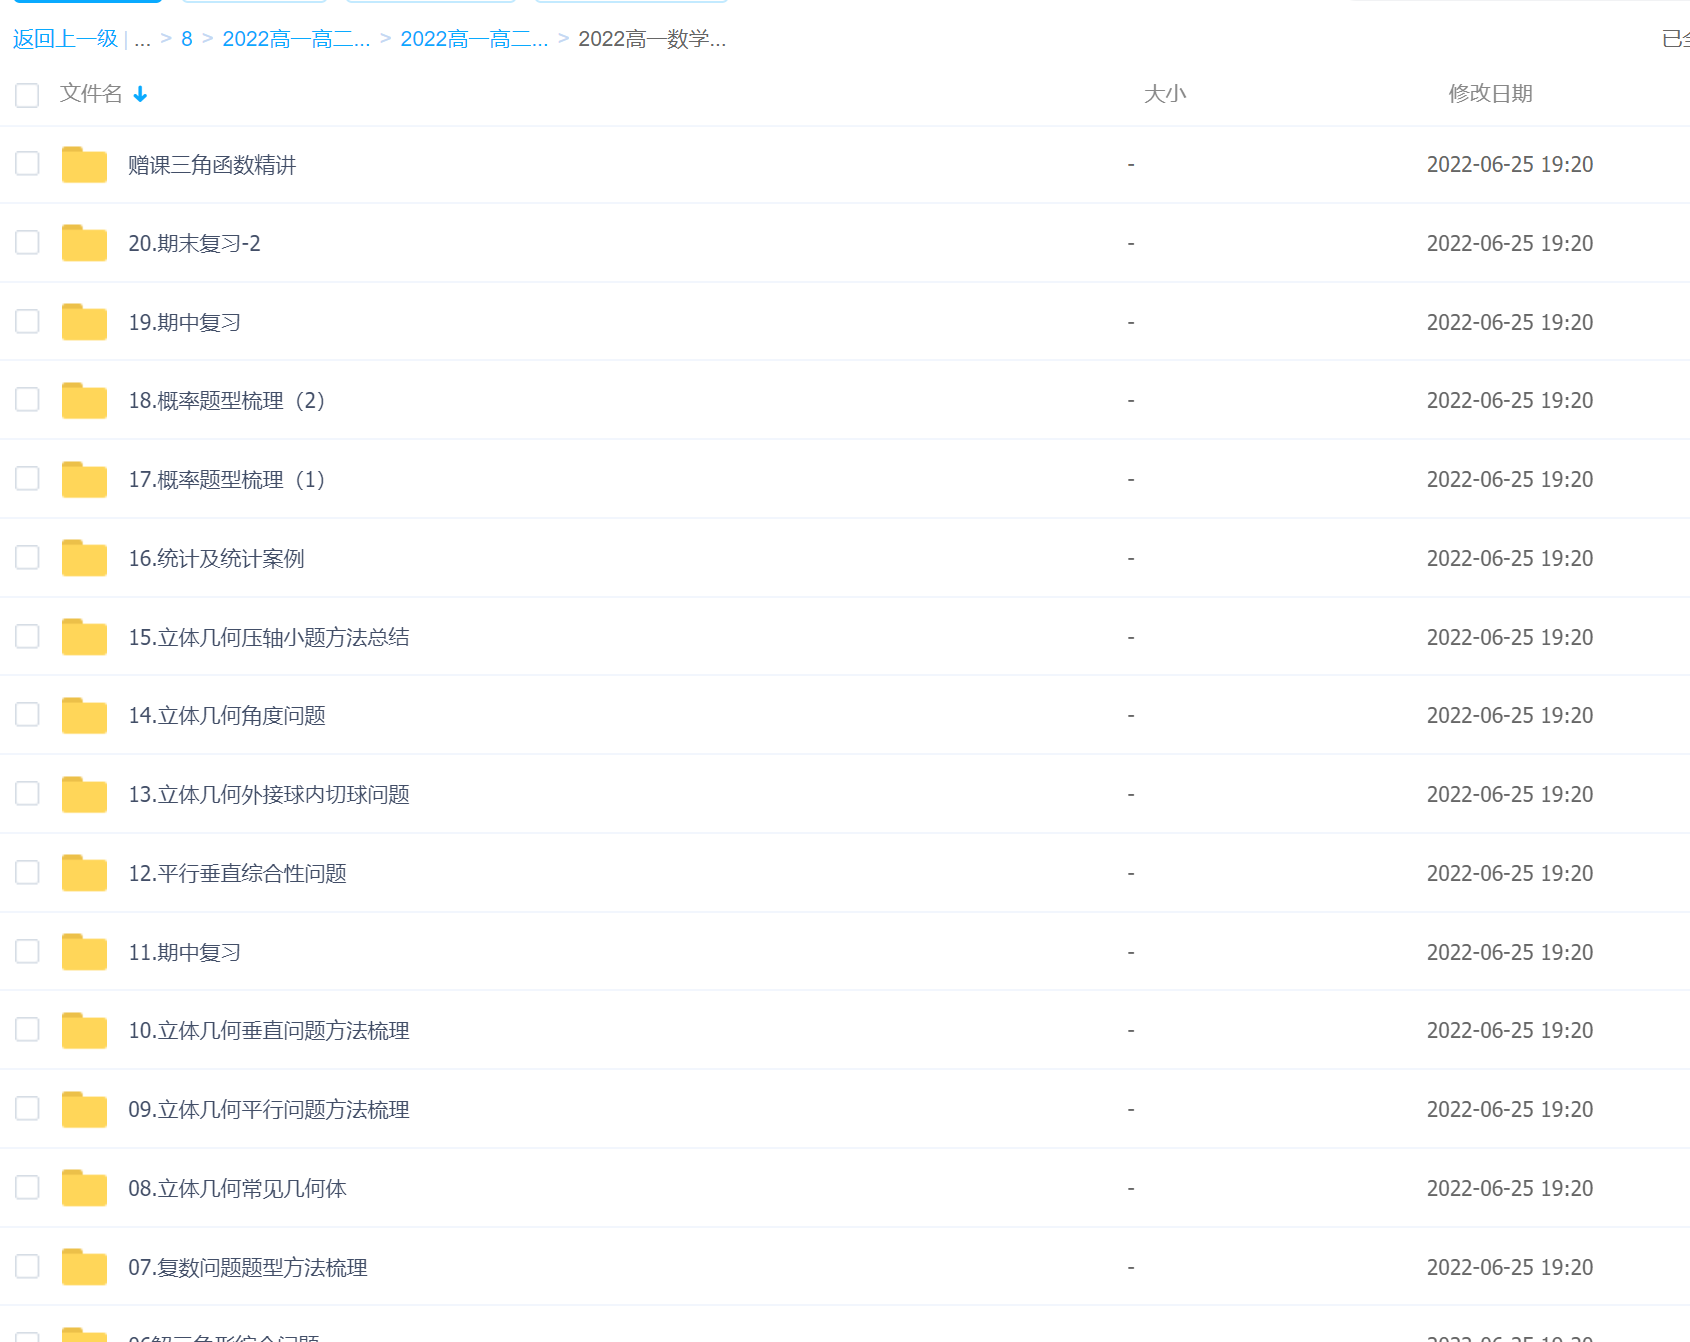Click folder icon for 13.立体几何外接球内切球问题
The image size is (1690, 1342).
pyautogui.click(x=84, y=795)
